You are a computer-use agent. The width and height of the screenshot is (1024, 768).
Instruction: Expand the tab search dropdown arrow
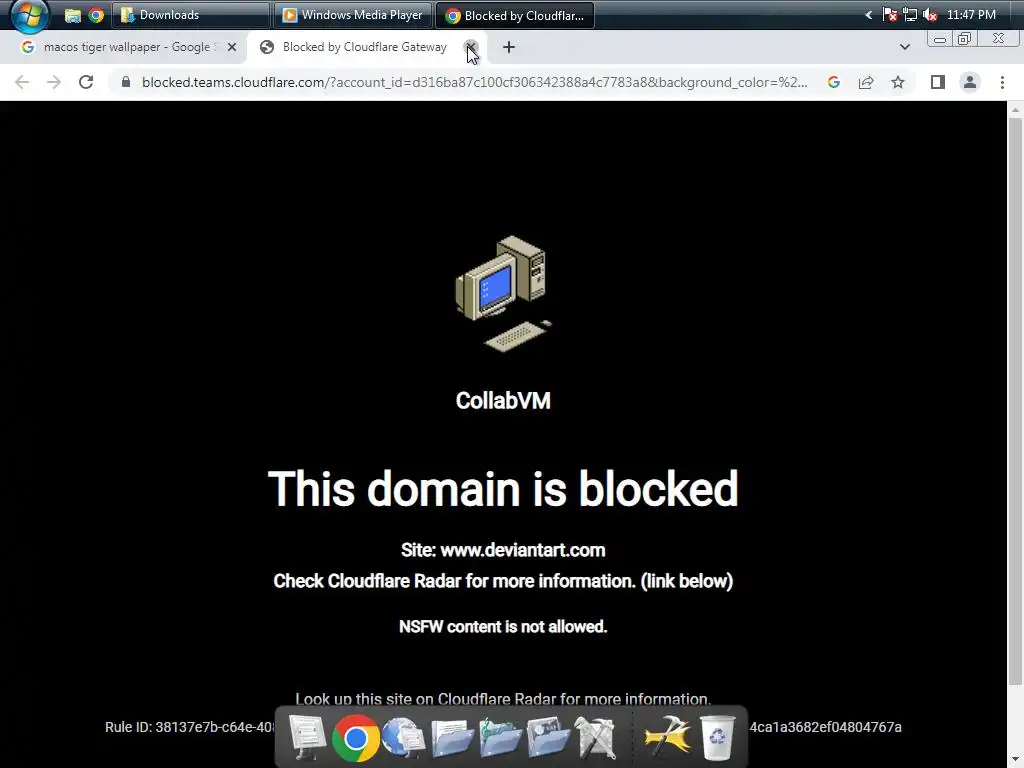click(x=904, y=47)
